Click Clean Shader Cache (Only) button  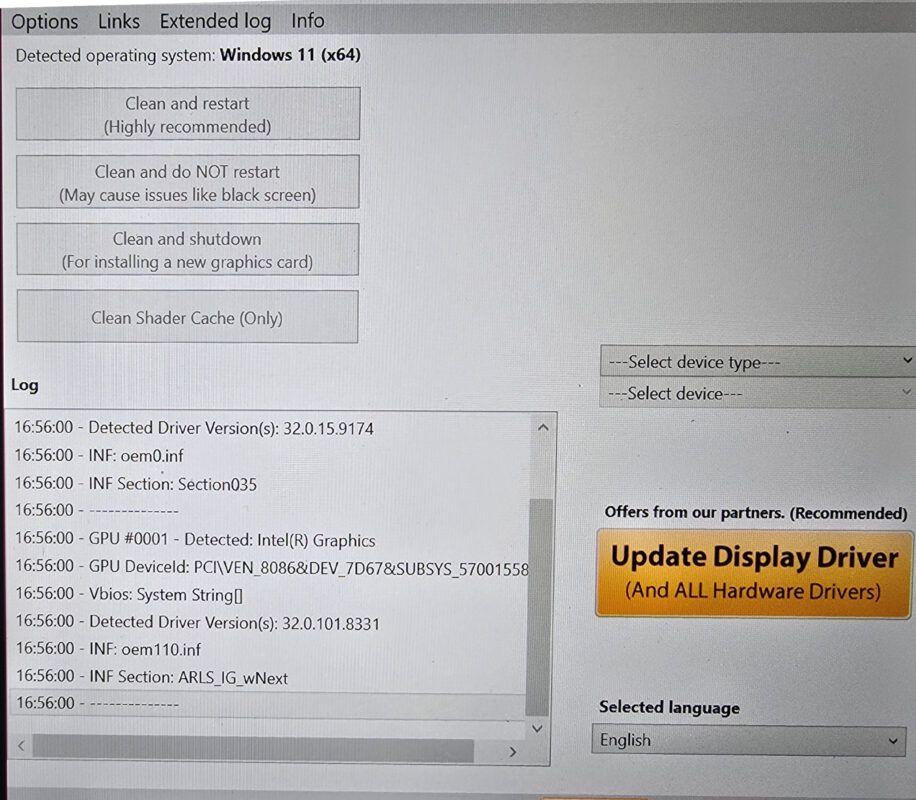pyautogui.click(x=188, y=317)
